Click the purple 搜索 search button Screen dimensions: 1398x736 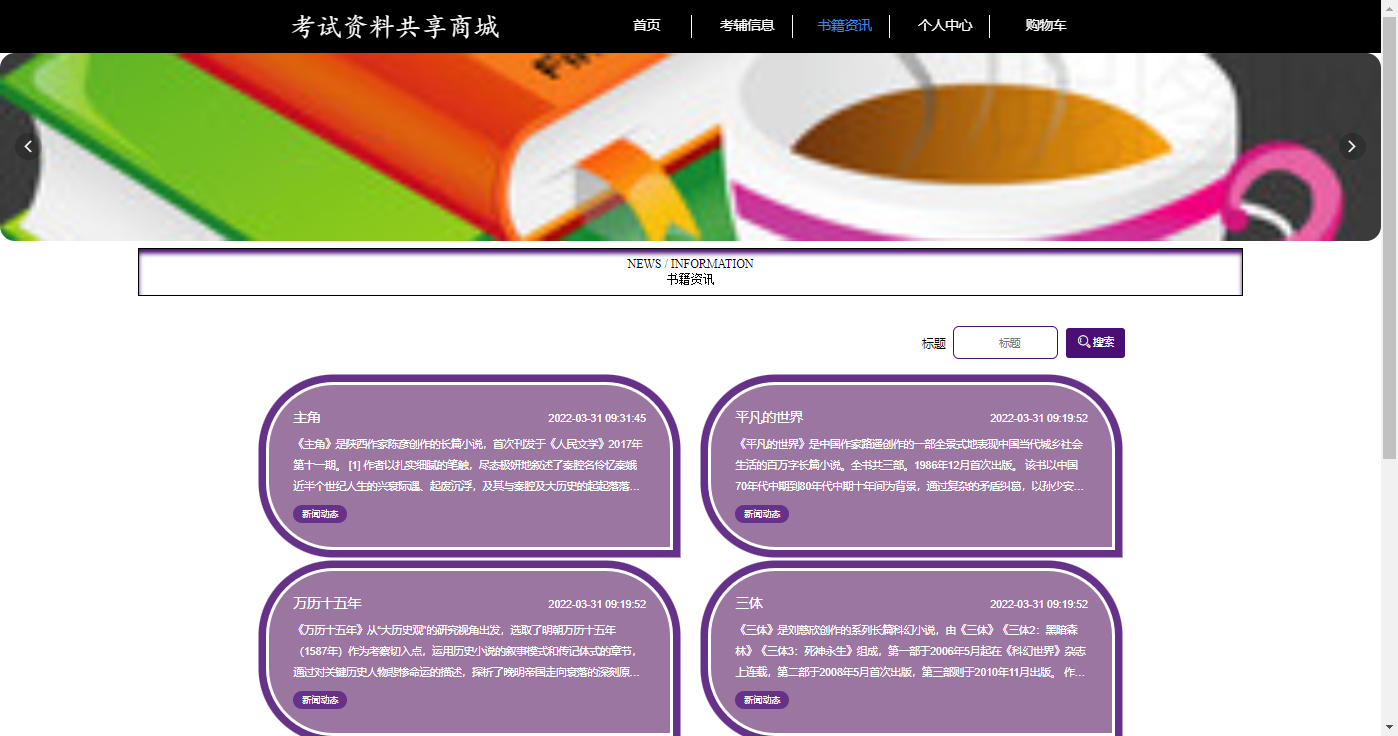coord(1095,342)
